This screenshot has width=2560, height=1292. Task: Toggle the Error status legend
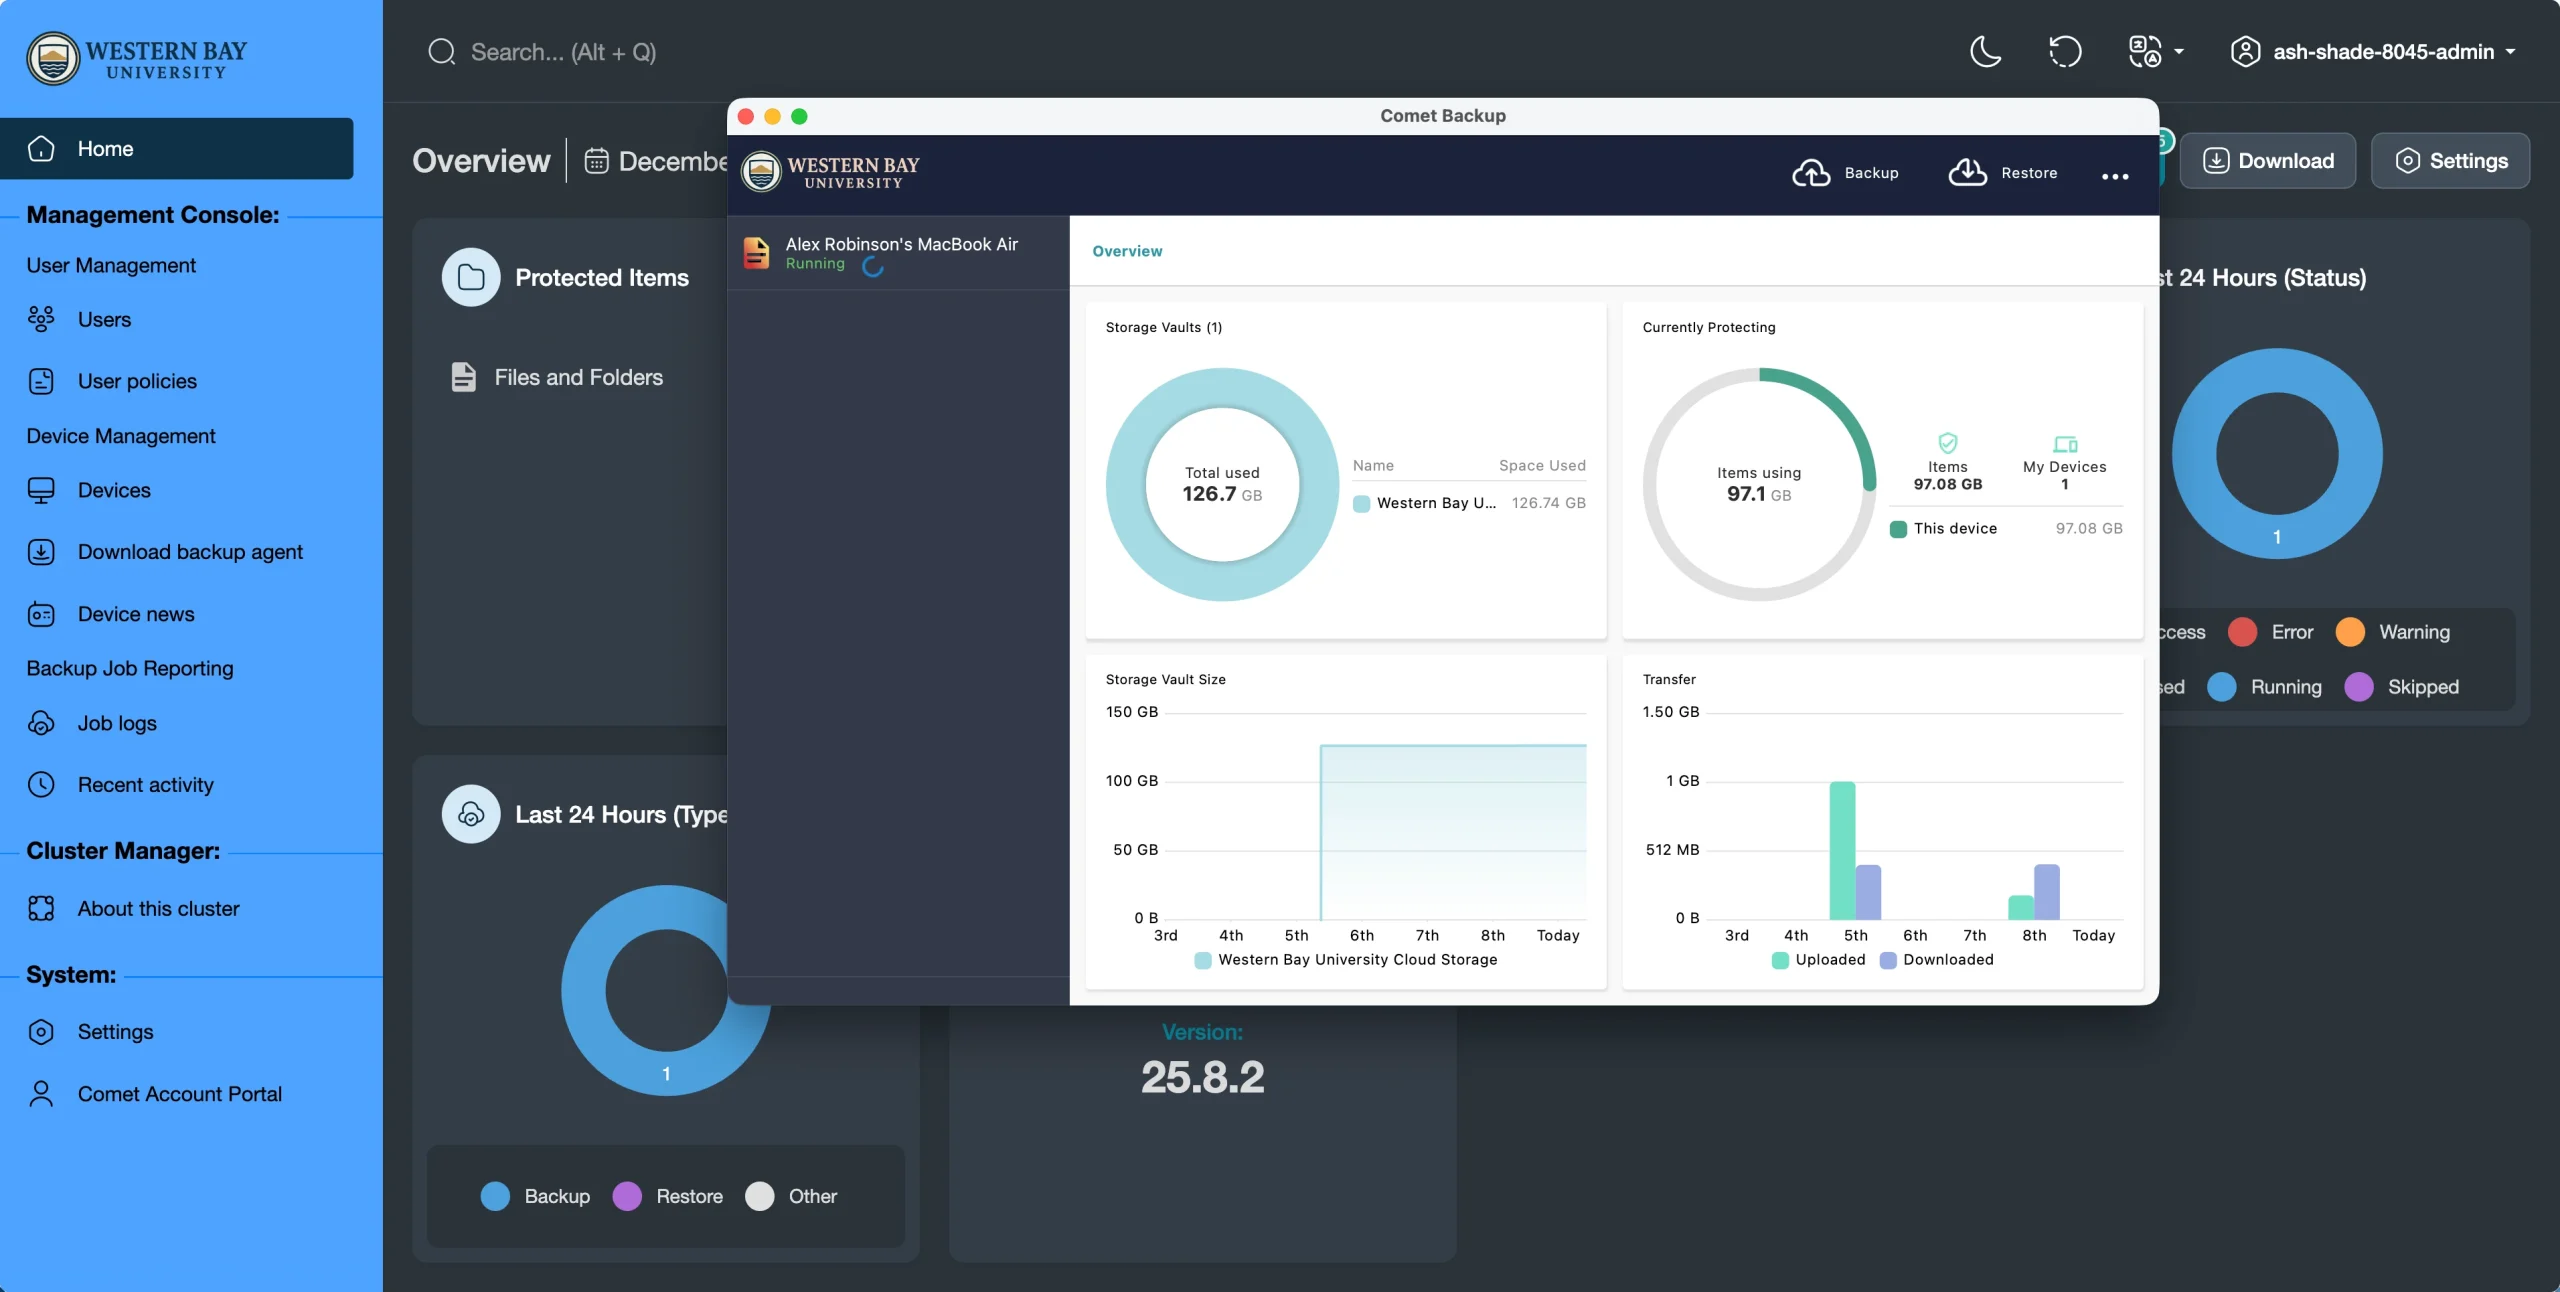2270,632
